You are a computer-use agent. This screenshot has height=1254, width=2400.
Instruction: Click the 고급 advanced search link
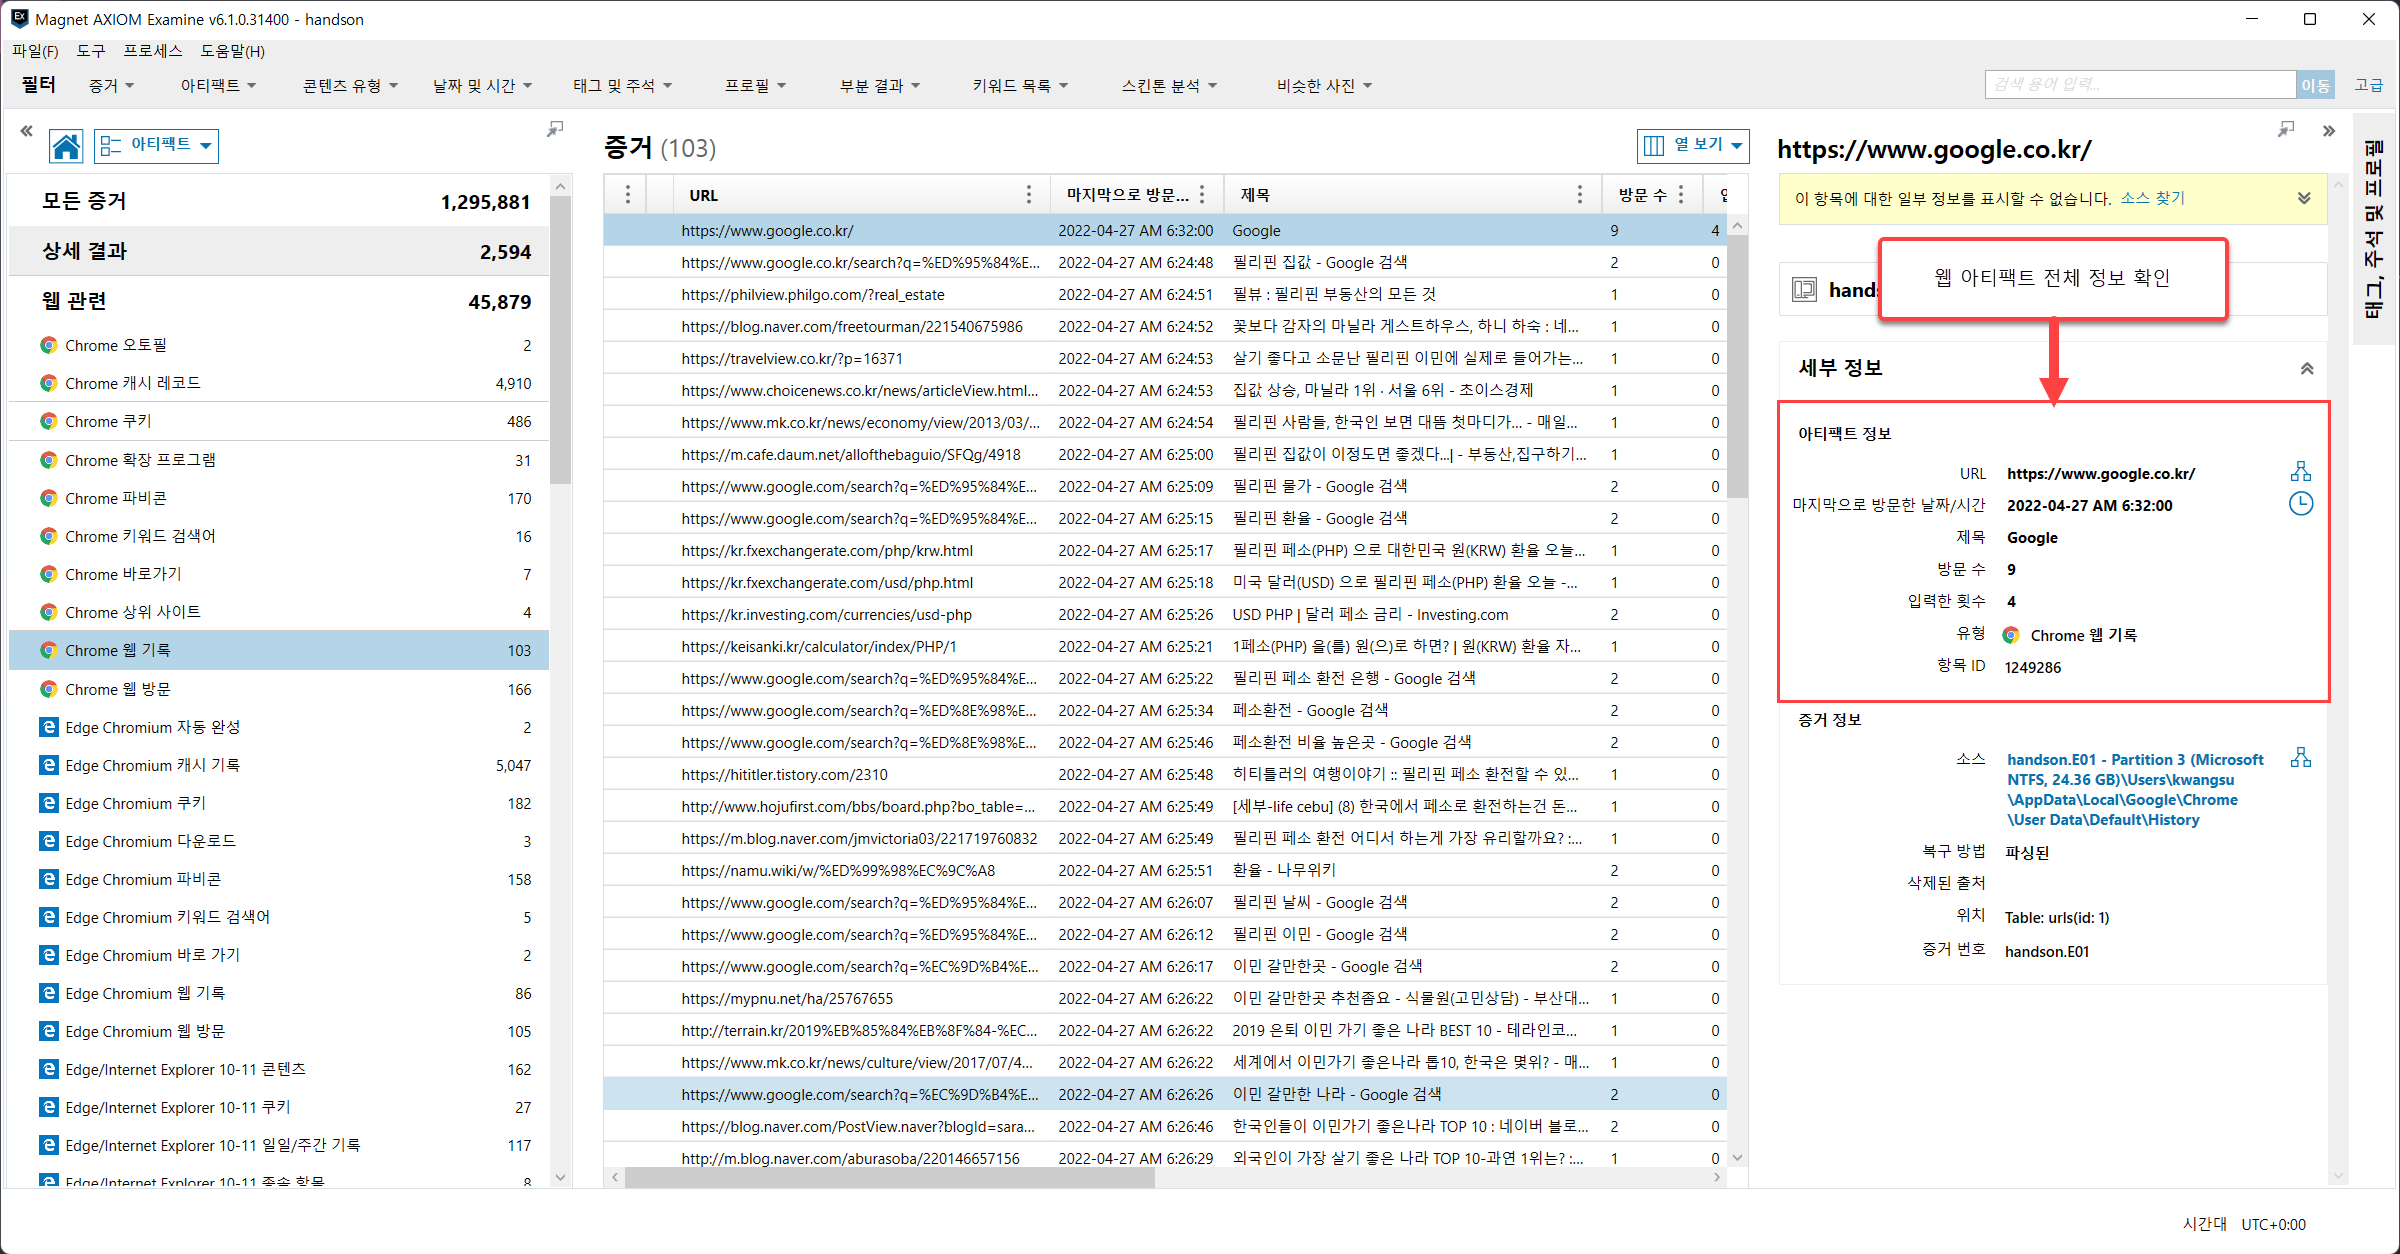(x=2367, y=86)
